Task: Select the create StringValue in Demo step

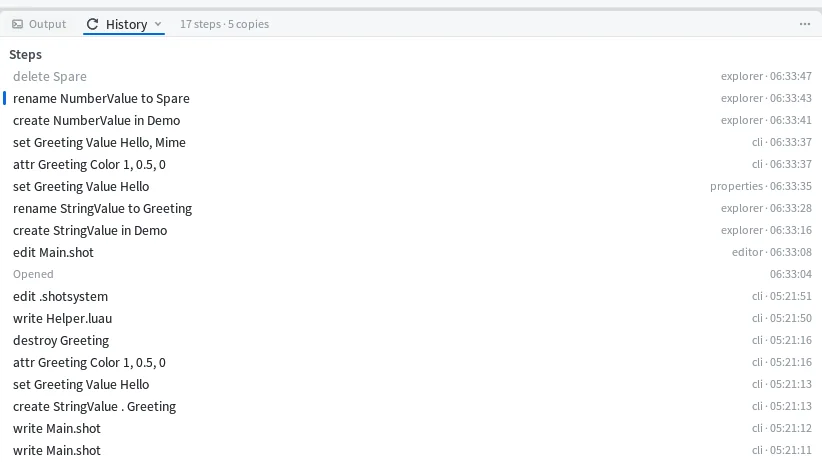Action: click(411, 231)
